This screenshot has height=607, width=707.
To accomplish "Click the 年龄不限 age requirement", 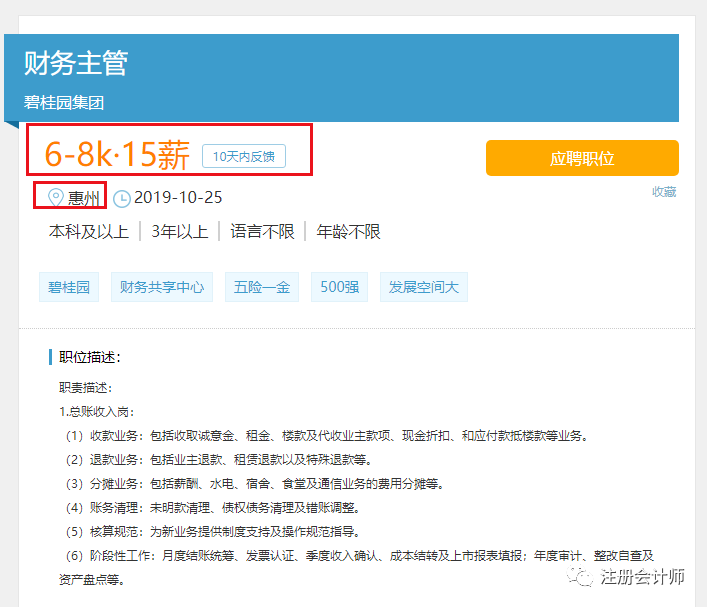I will pos(349,231).
